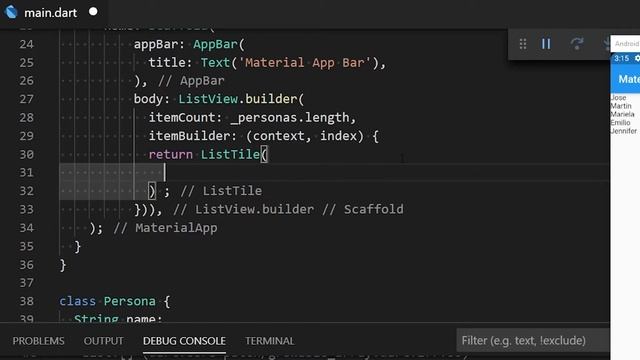The image size is (640, 360).
Task: Click the unsaved-changes dot on the main.dart tab
Action: pos(93,11)
